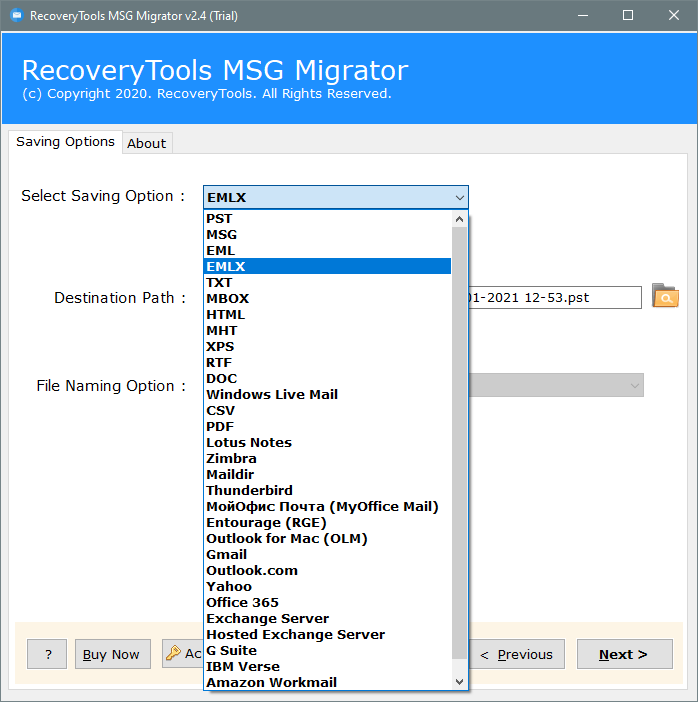Choose Outlook for Mac (OLM) option

click(x=327, y=539)
